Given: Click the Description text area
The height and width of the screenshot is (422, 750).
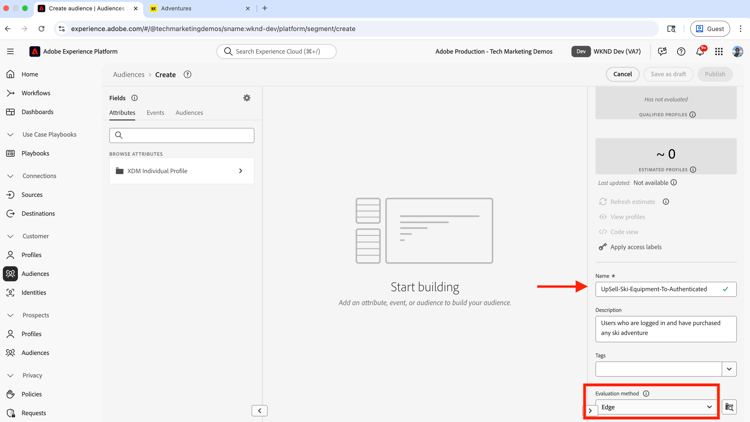Looking at the screenshot, I should 665,329.
